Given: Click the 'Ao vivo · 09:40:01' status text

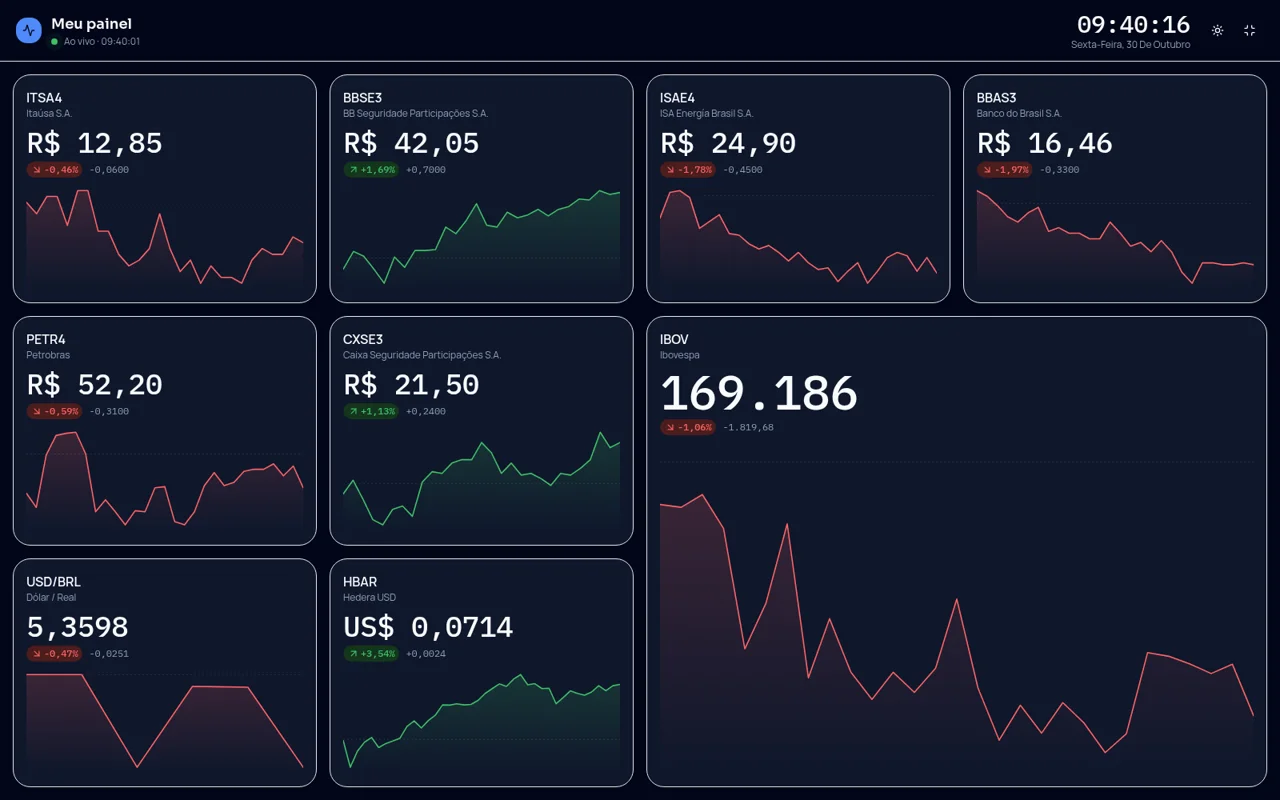Looking at the screenshot, I should tap(102, 42).
